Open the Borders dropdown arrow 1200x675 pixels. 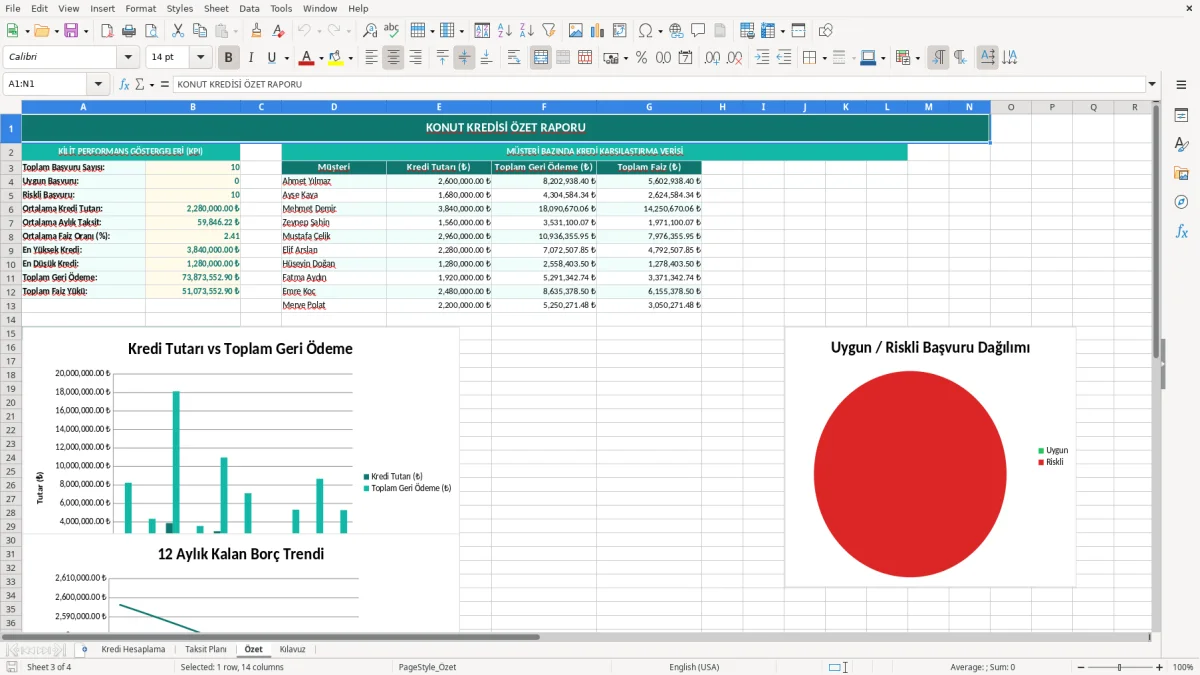824,58
